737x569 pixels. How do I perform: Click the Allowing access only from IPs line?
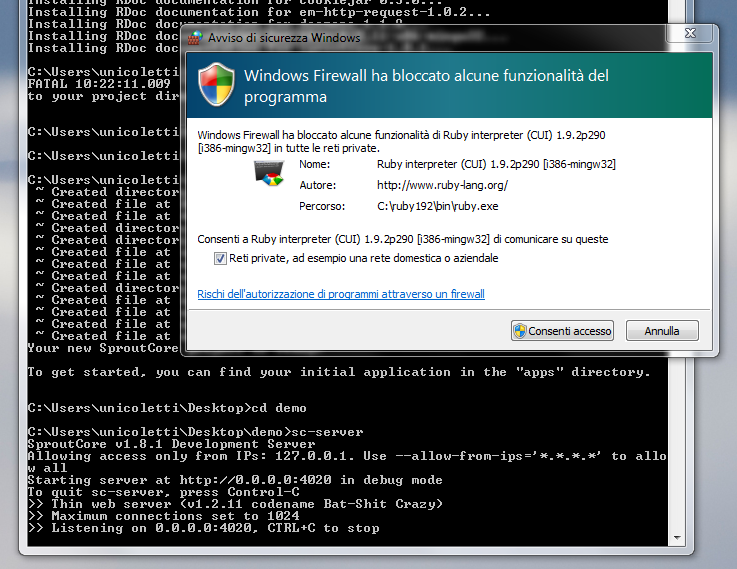[x=347, y=462]
